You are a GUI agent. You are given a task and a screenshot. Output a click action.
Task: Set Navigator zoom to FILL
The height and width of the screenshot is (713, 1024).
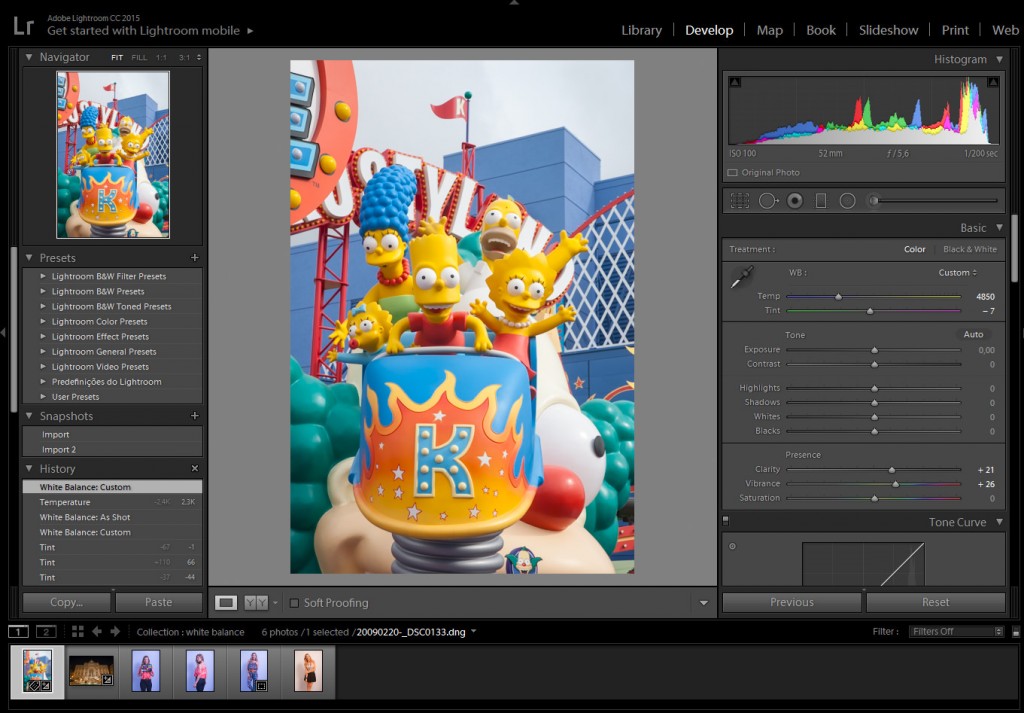139,57
